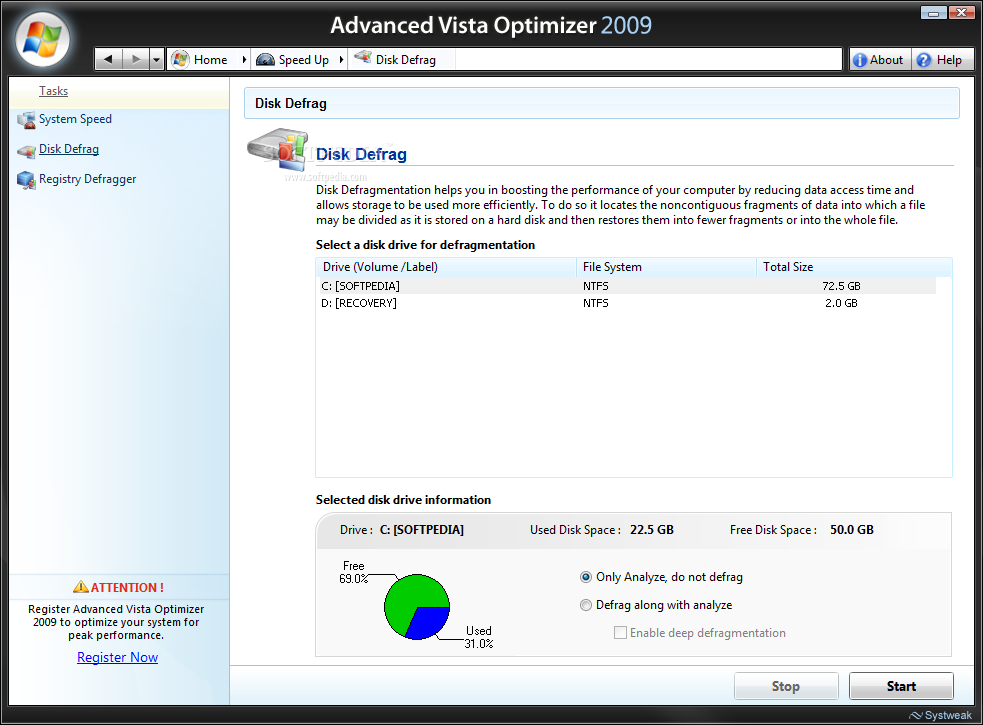Expand the arrow after Speed Up breadcrumb
Screen dimensions: 983x725
pos(341,60)
